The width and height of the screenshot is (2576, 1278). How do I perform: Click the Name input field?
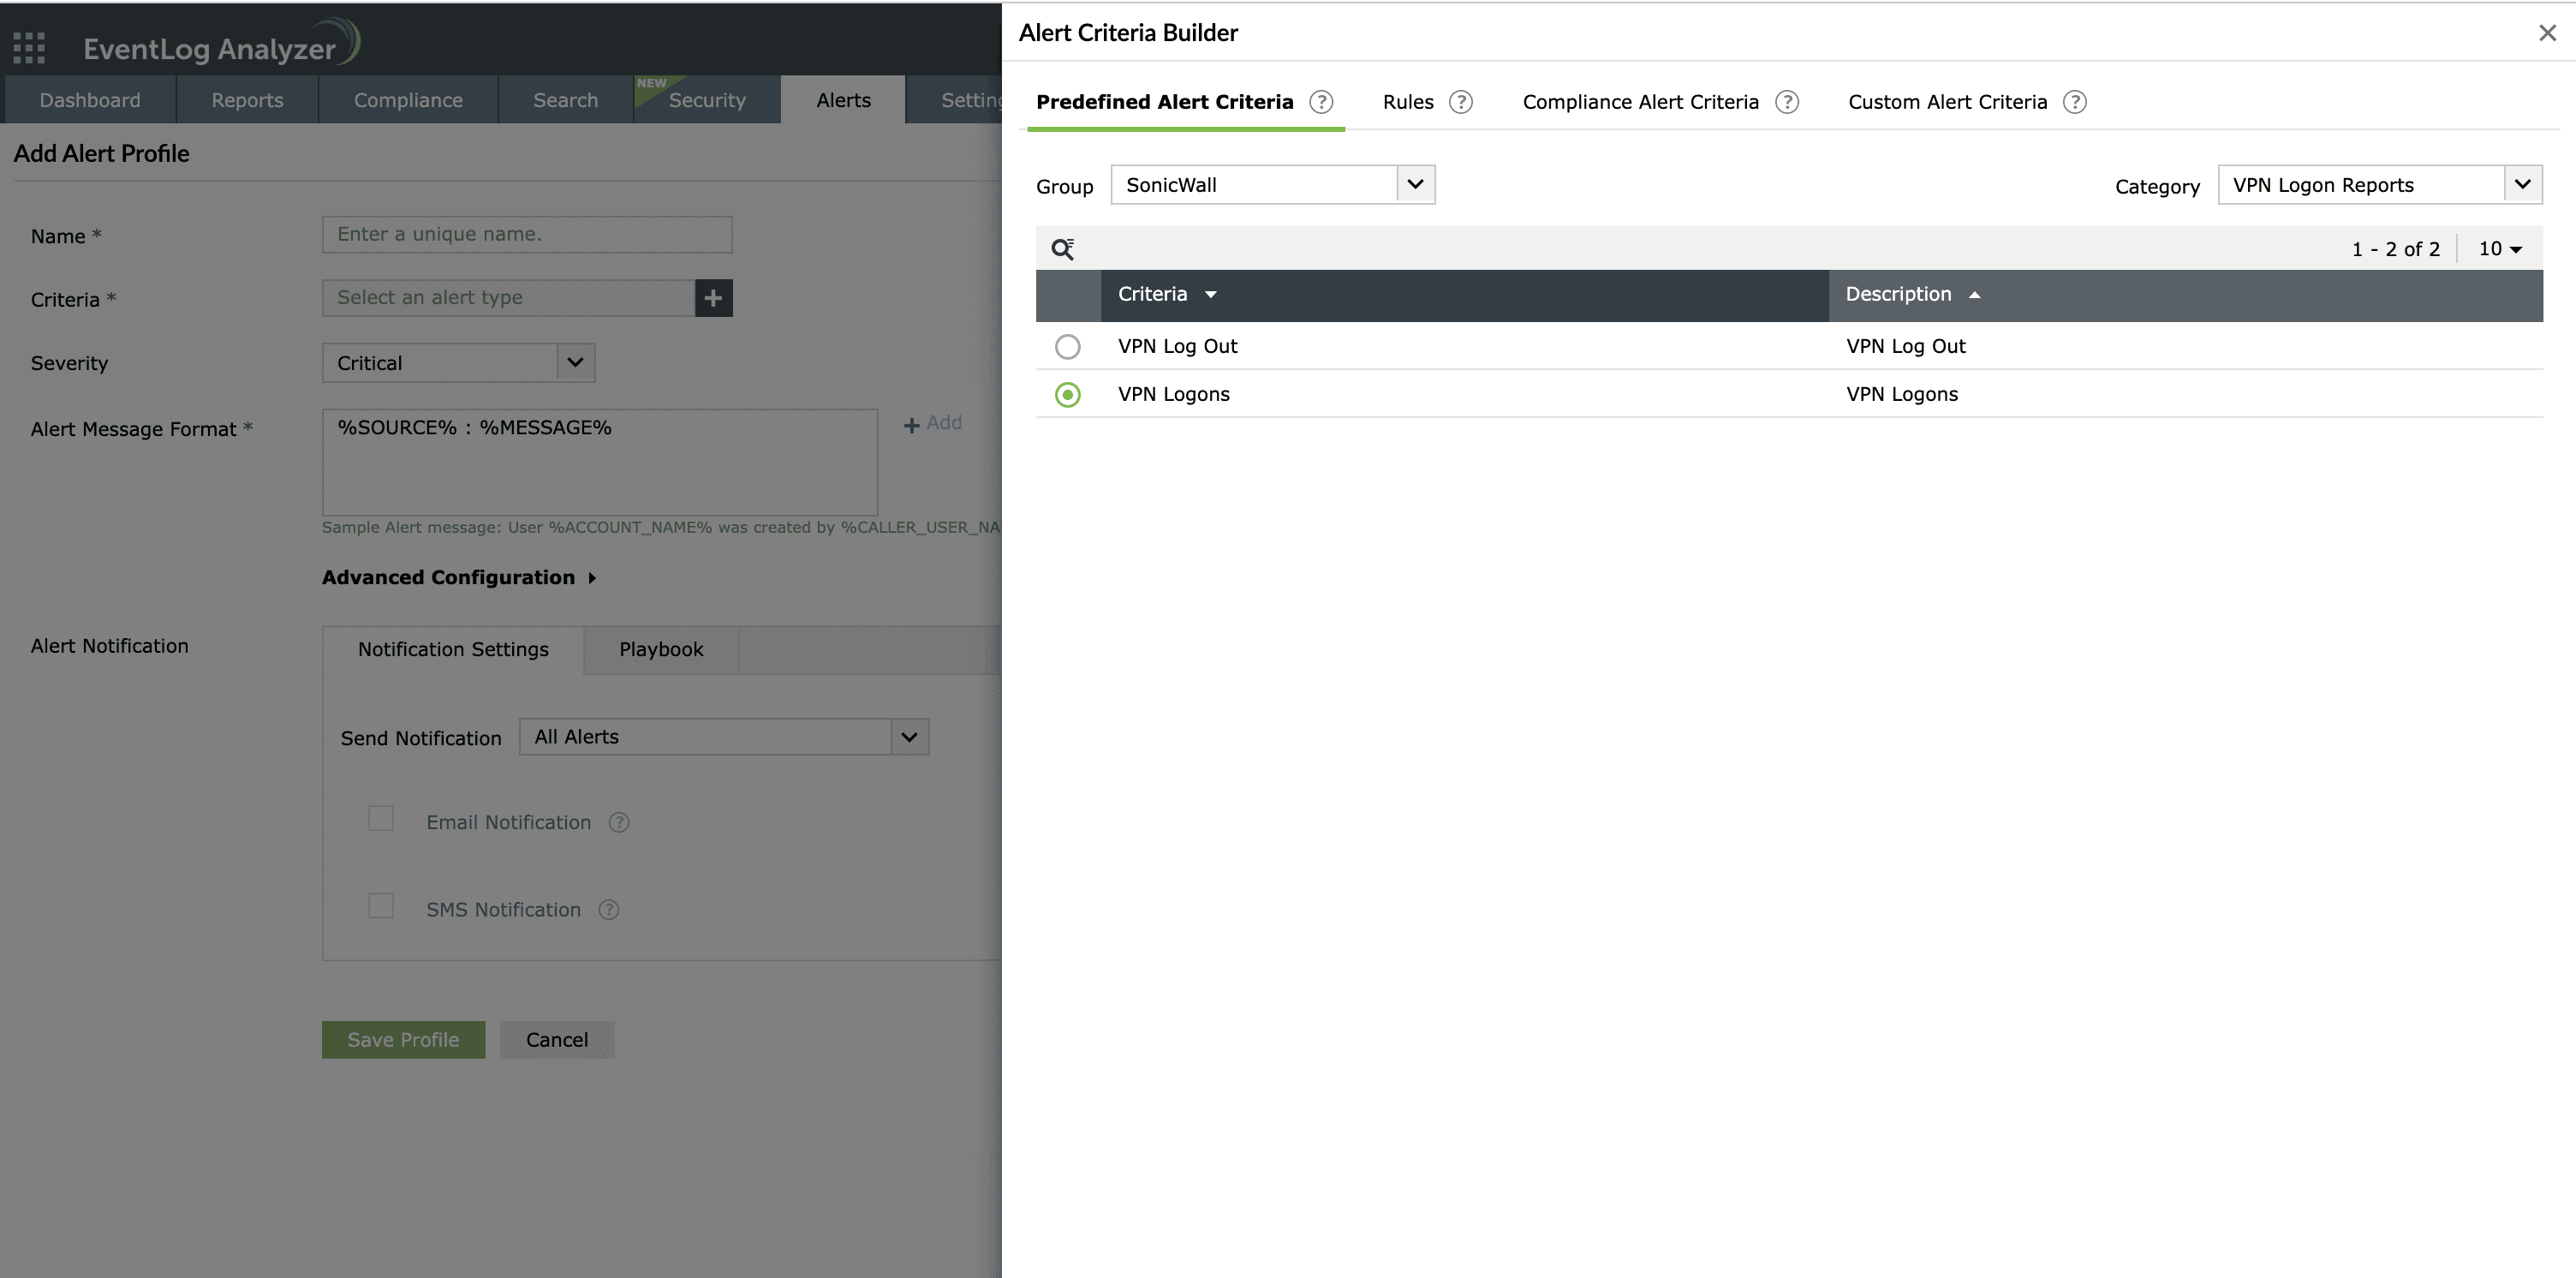pos(527,235)
